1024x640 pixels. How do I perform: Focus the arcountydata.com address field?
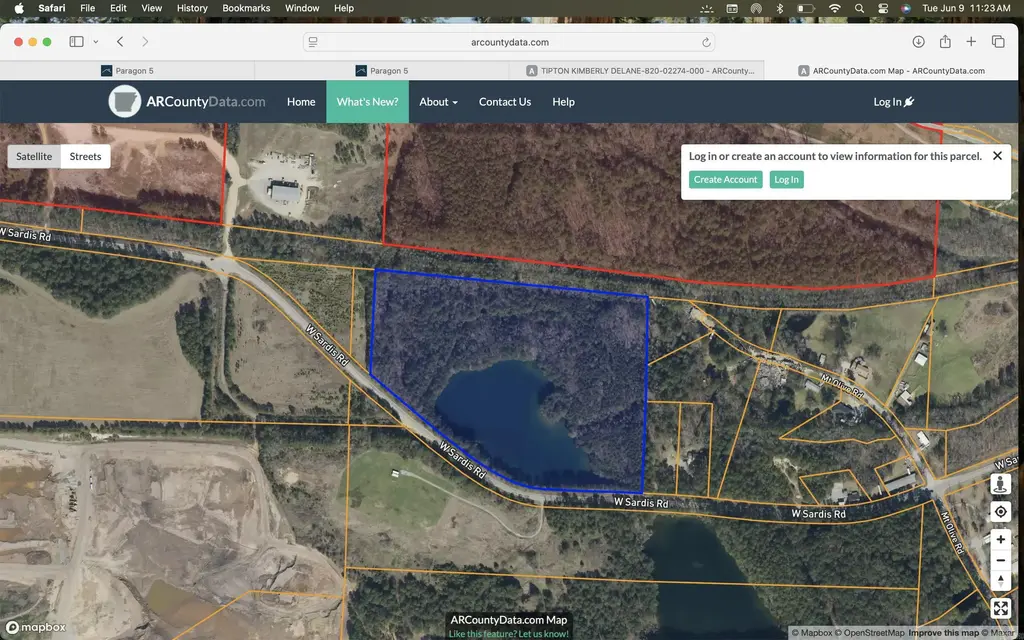pyautogui.click(x=509, y=42)
